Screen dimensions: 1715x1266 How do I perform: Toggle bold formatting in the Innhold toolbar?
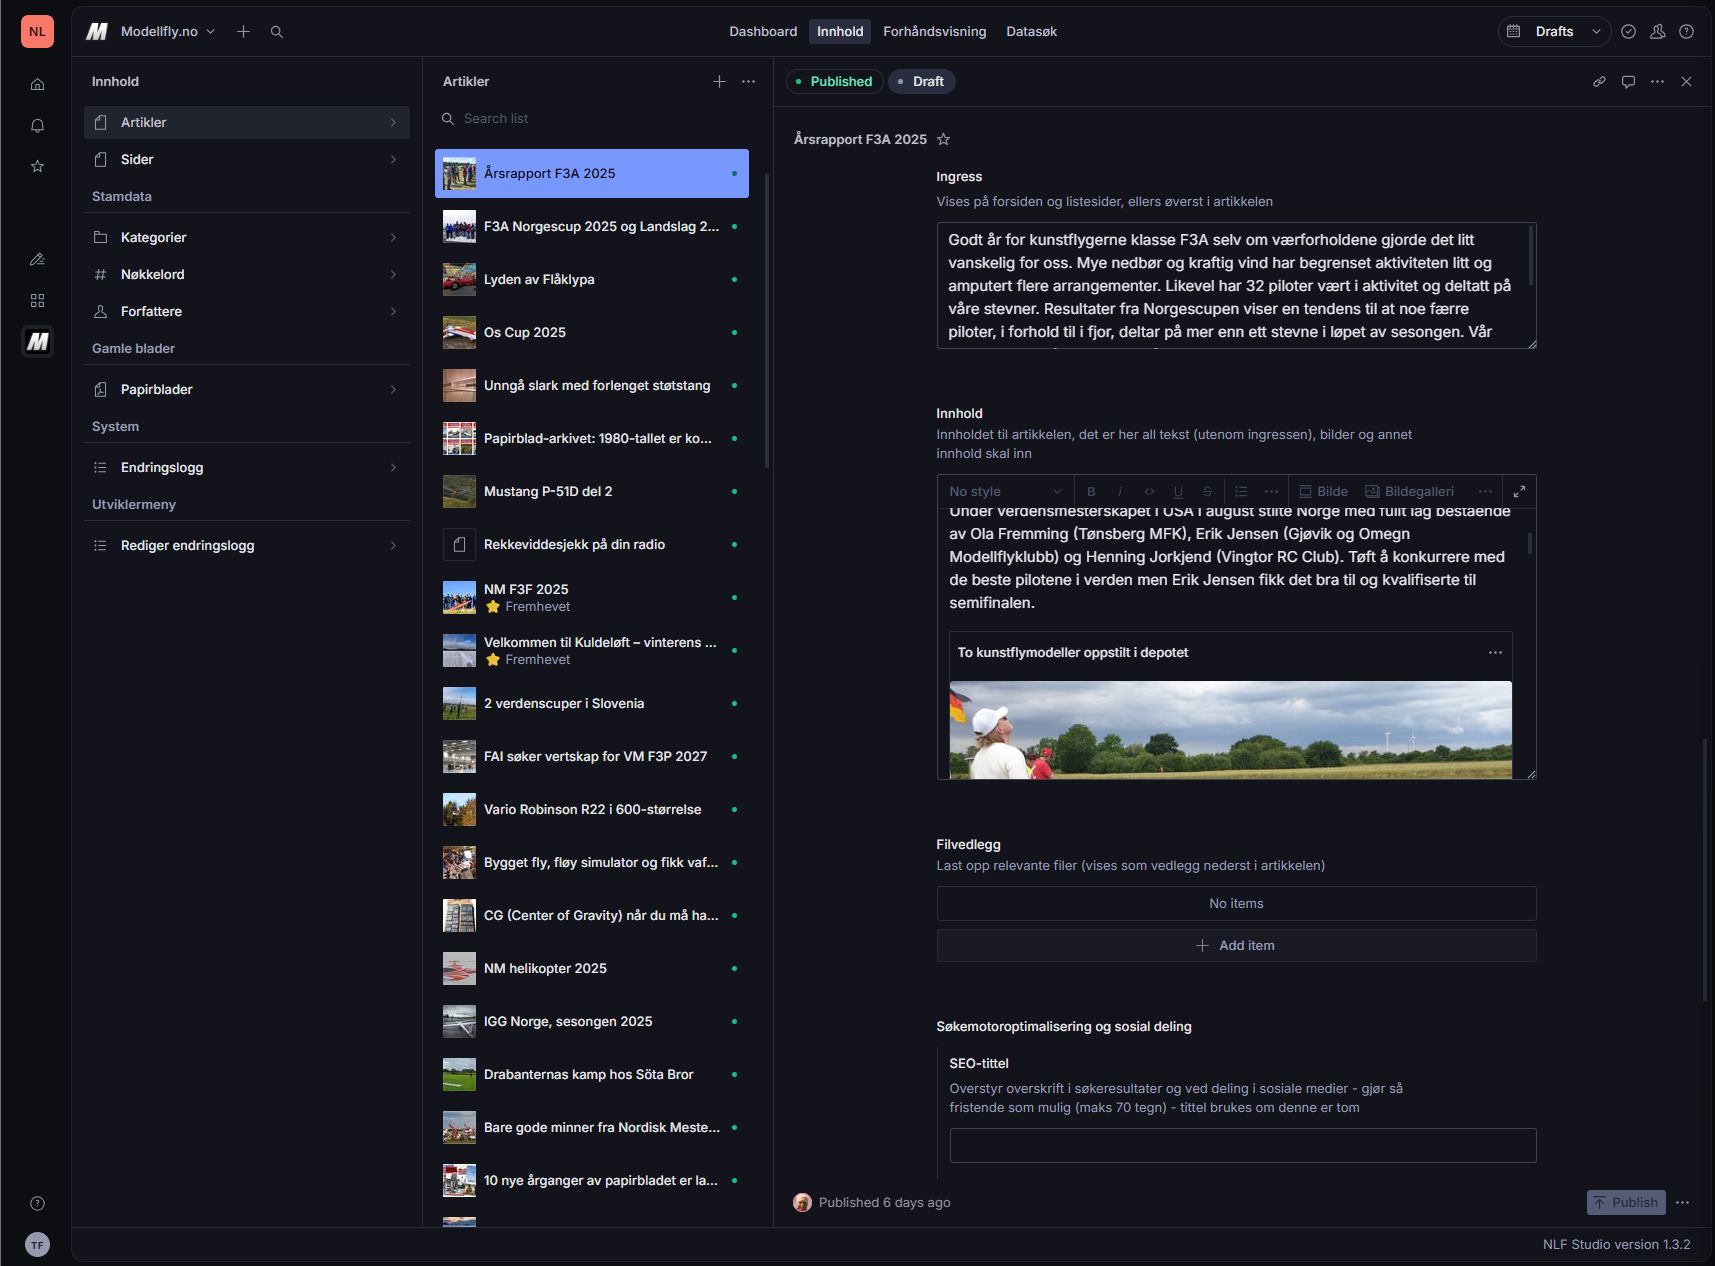point(1091,491)
